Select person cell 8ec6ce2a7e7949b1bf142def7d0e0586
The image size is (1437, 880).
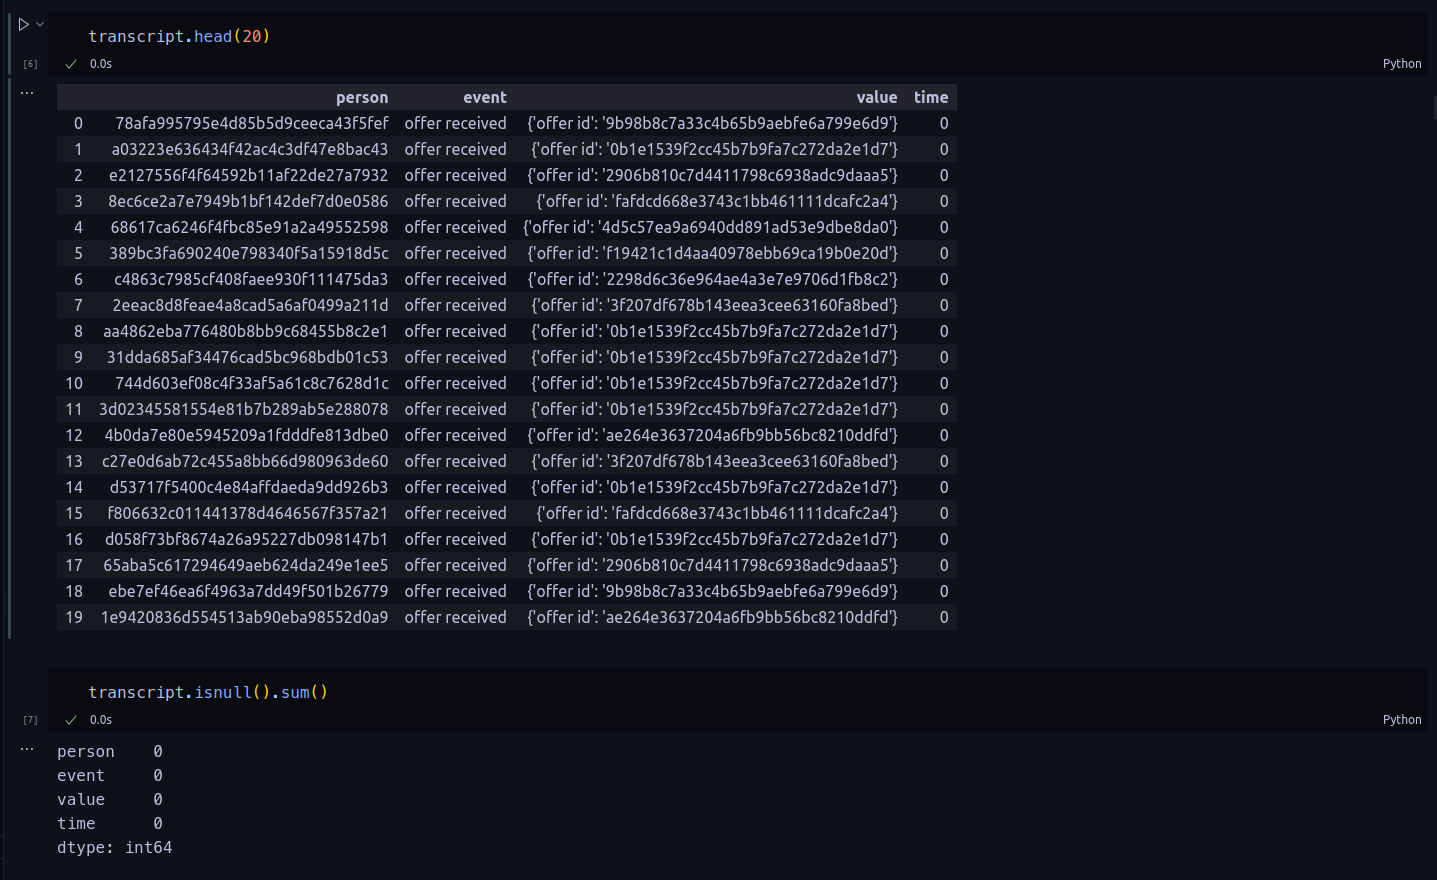click(248, 201)
